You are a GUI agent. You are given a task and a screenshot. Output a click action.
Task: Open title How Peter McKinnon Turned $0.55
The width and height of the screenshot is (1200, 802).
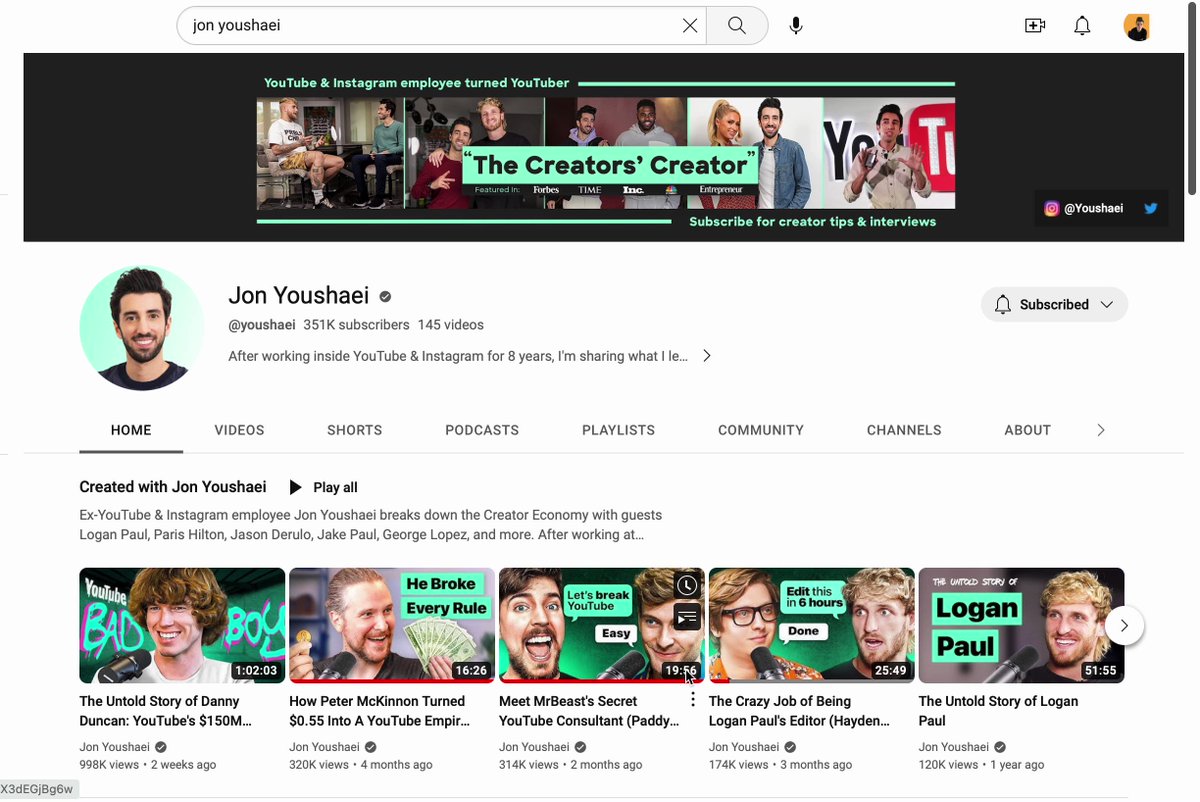pos(380,711)
